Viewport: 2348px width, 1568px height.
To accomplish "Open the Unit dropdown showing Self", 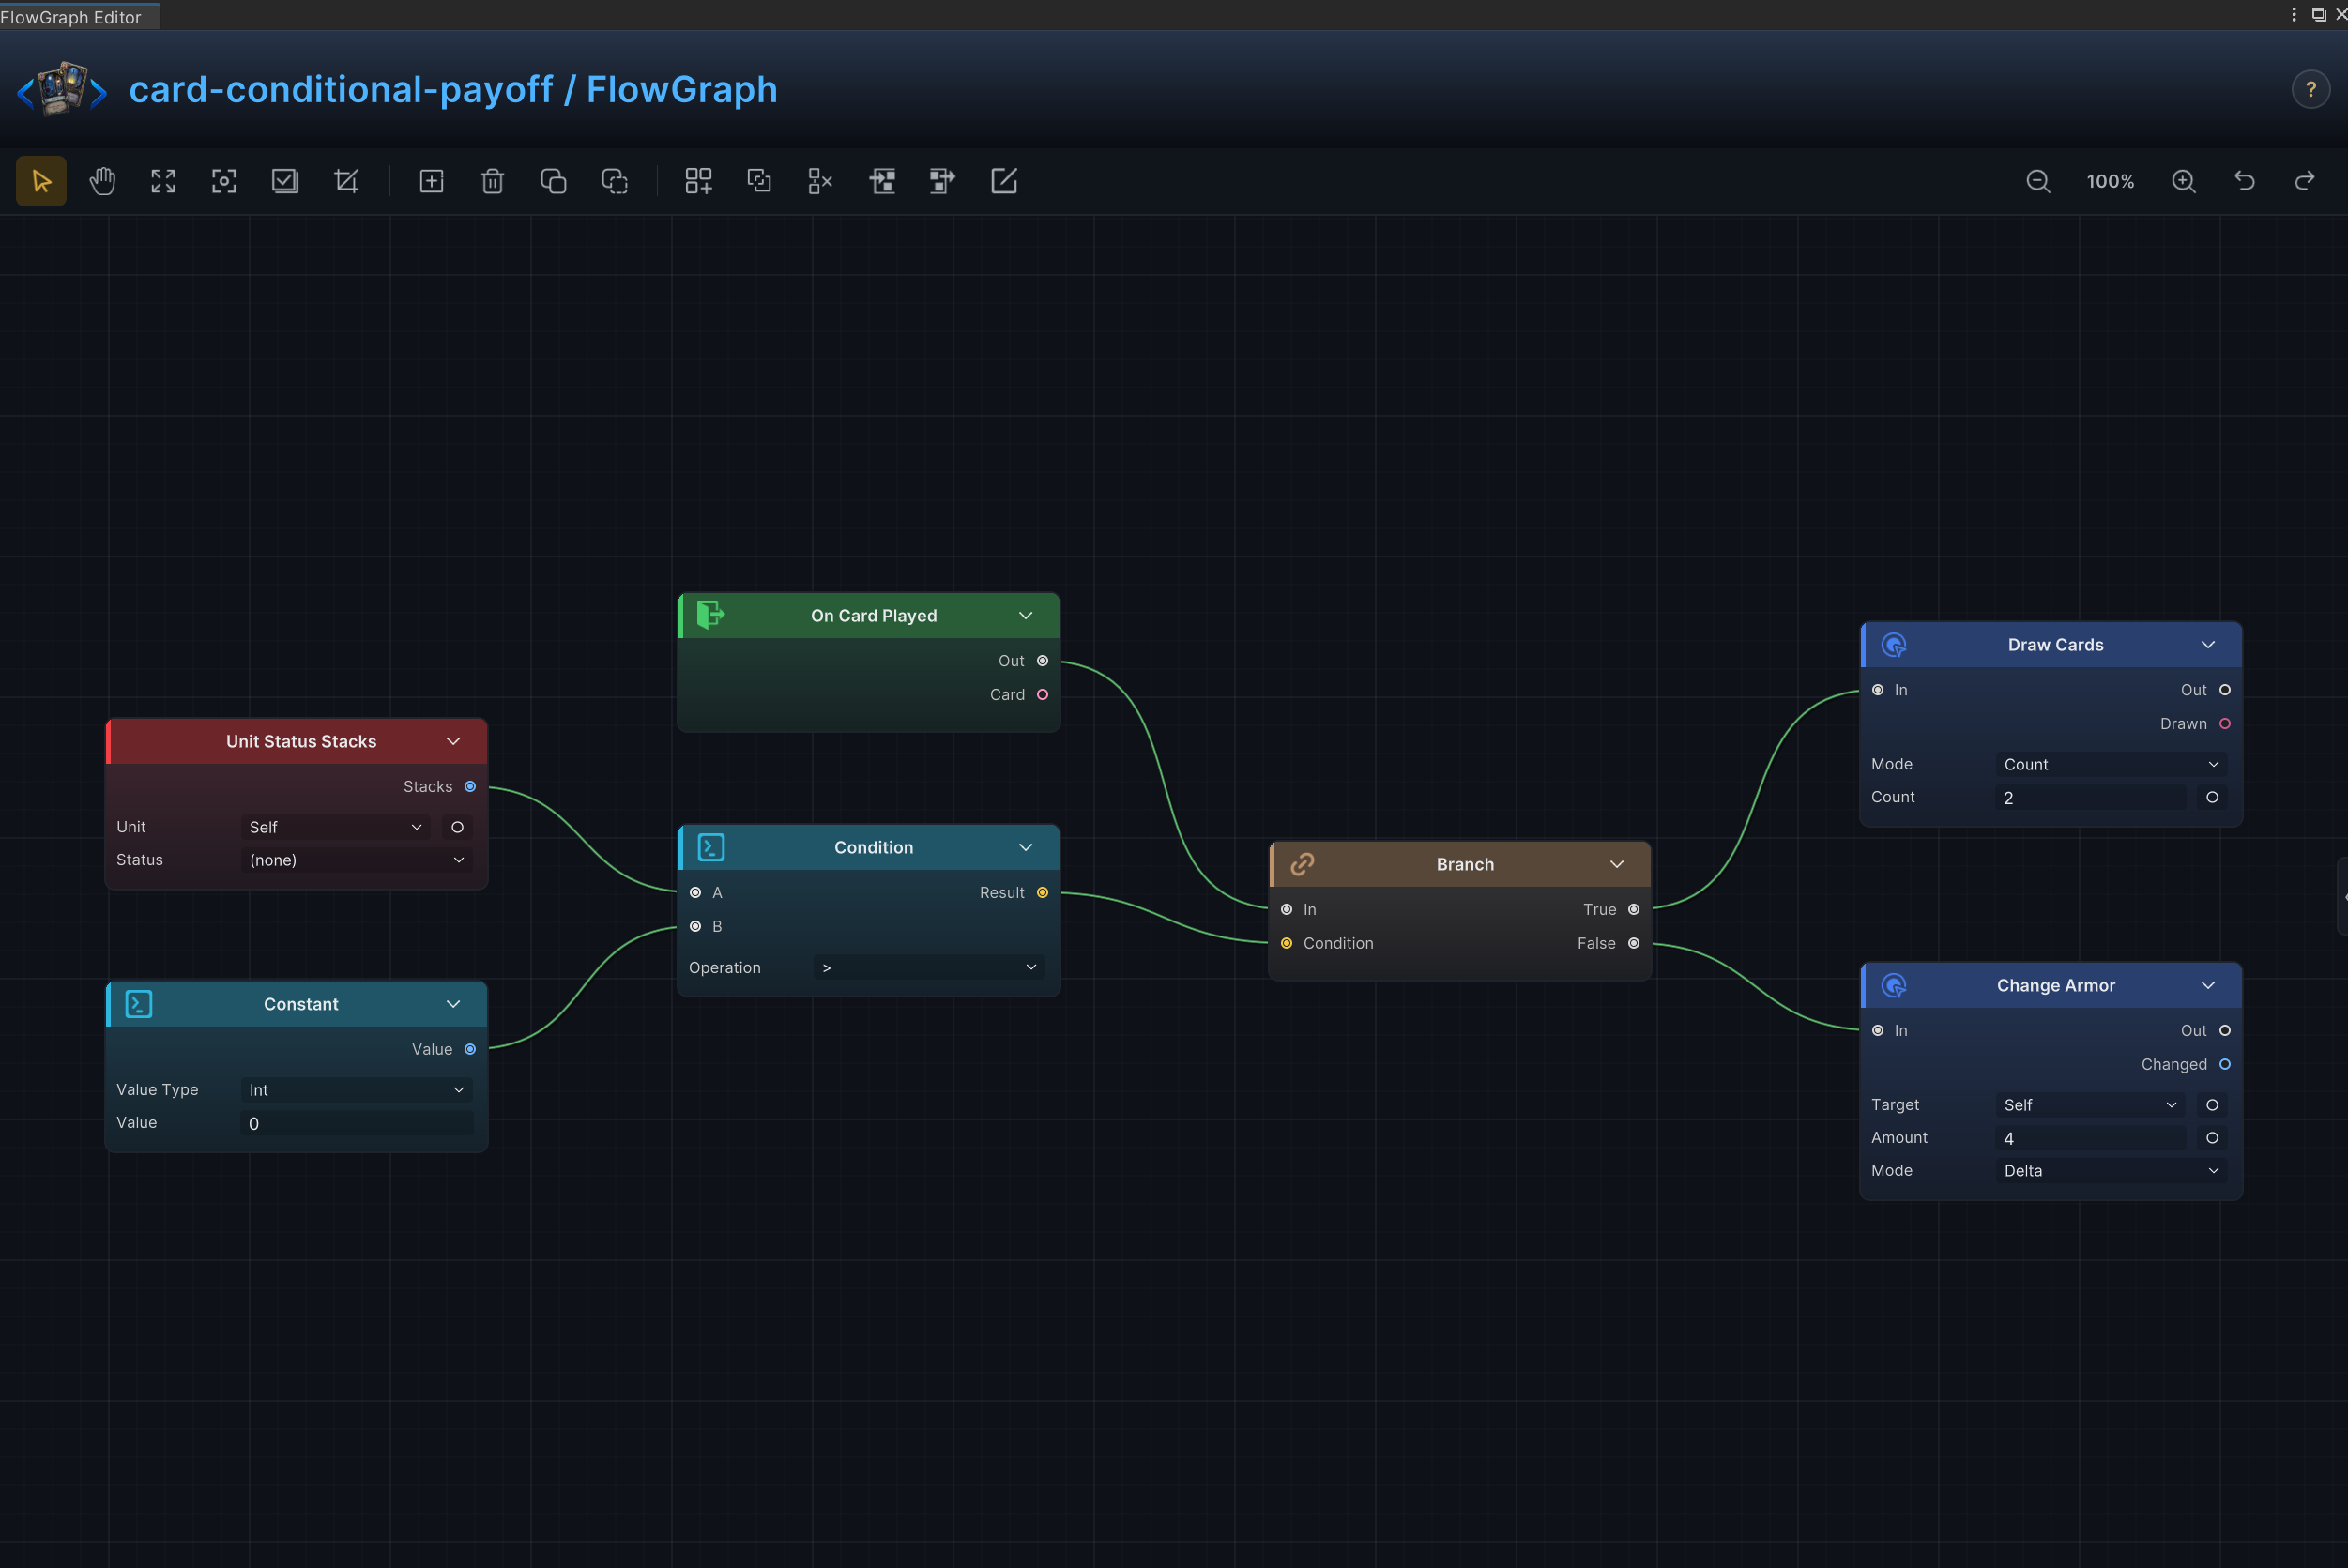I will tap(335, 827).
